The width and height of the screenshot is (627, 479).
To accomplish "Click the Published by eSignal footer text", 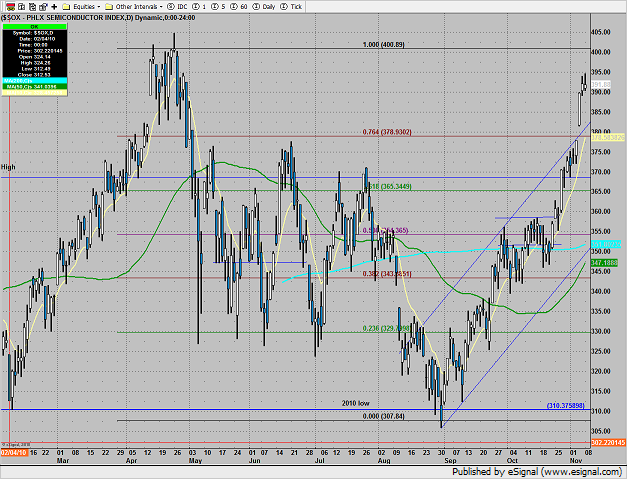I will [x=537, y=472].
